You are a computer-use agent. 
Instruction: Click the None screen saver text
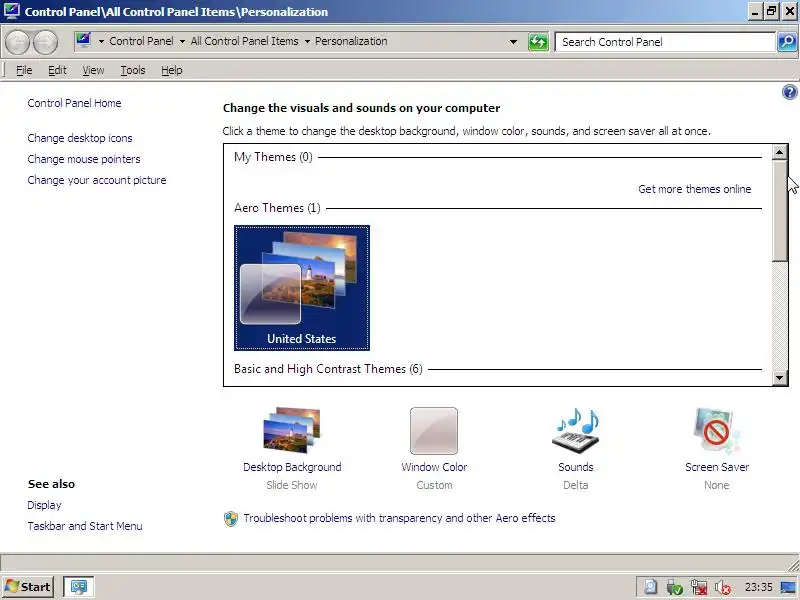(x=716, y=485)
